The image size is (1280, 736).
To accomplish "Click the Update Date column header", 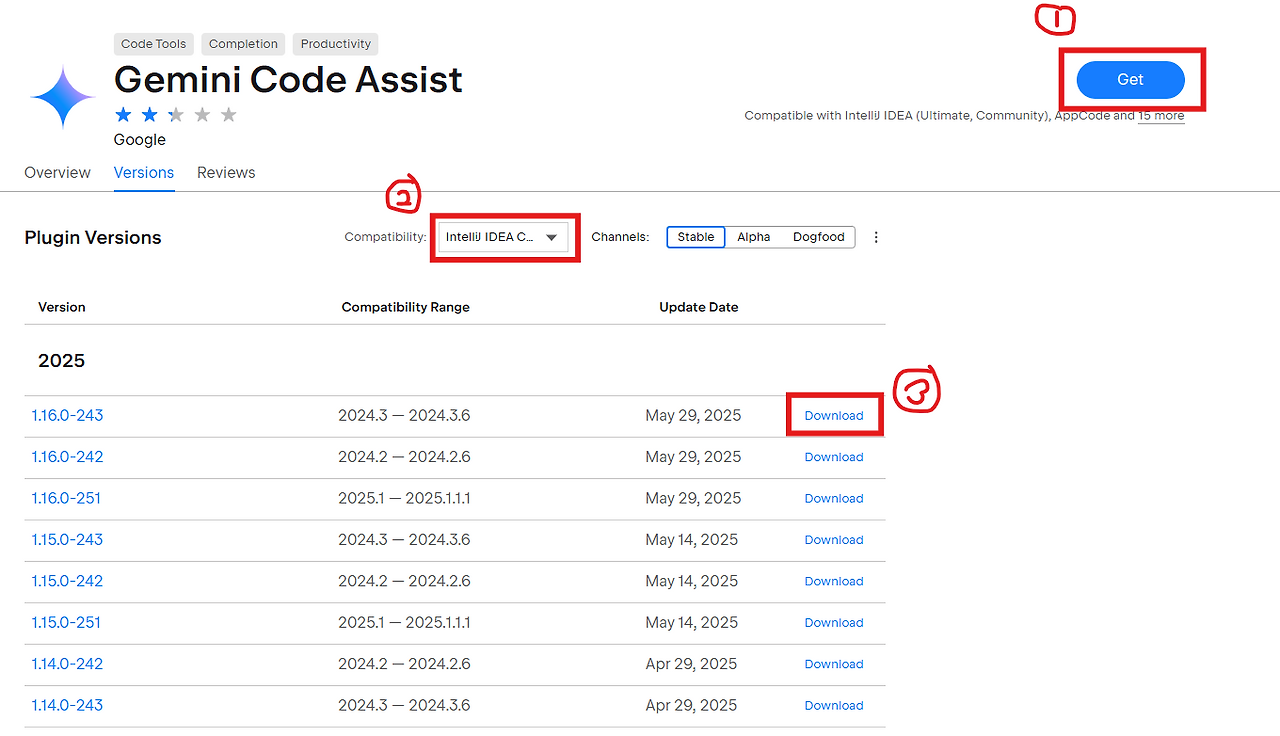I will pos(699,307).
